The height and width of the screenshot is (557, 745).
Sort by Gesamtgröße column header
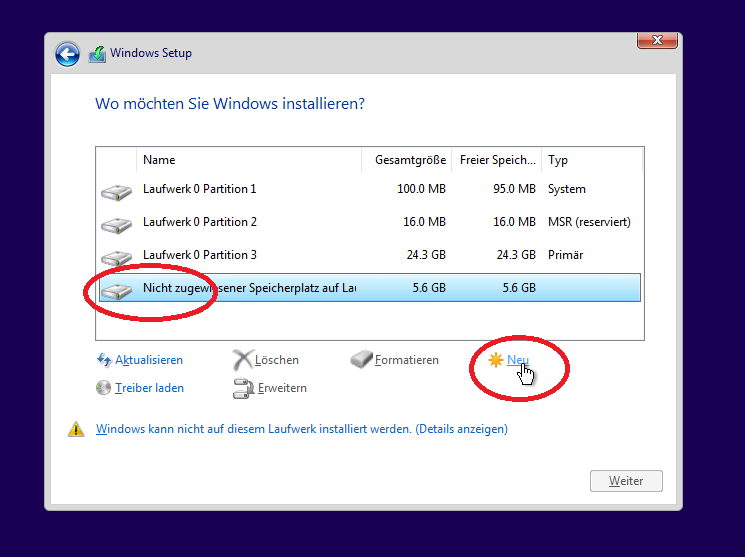pyautogui.click(x=407, y=160)
